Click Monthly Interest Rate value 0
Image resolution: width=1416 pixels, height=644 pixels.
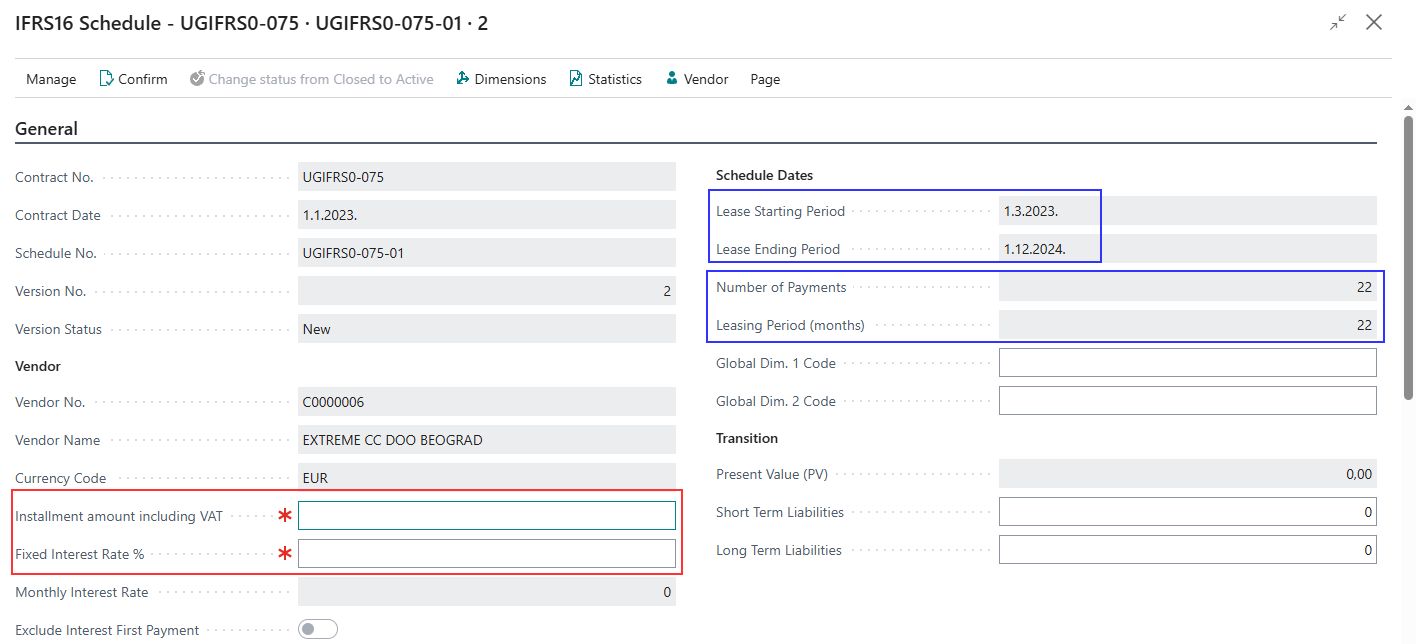(487, 592)
